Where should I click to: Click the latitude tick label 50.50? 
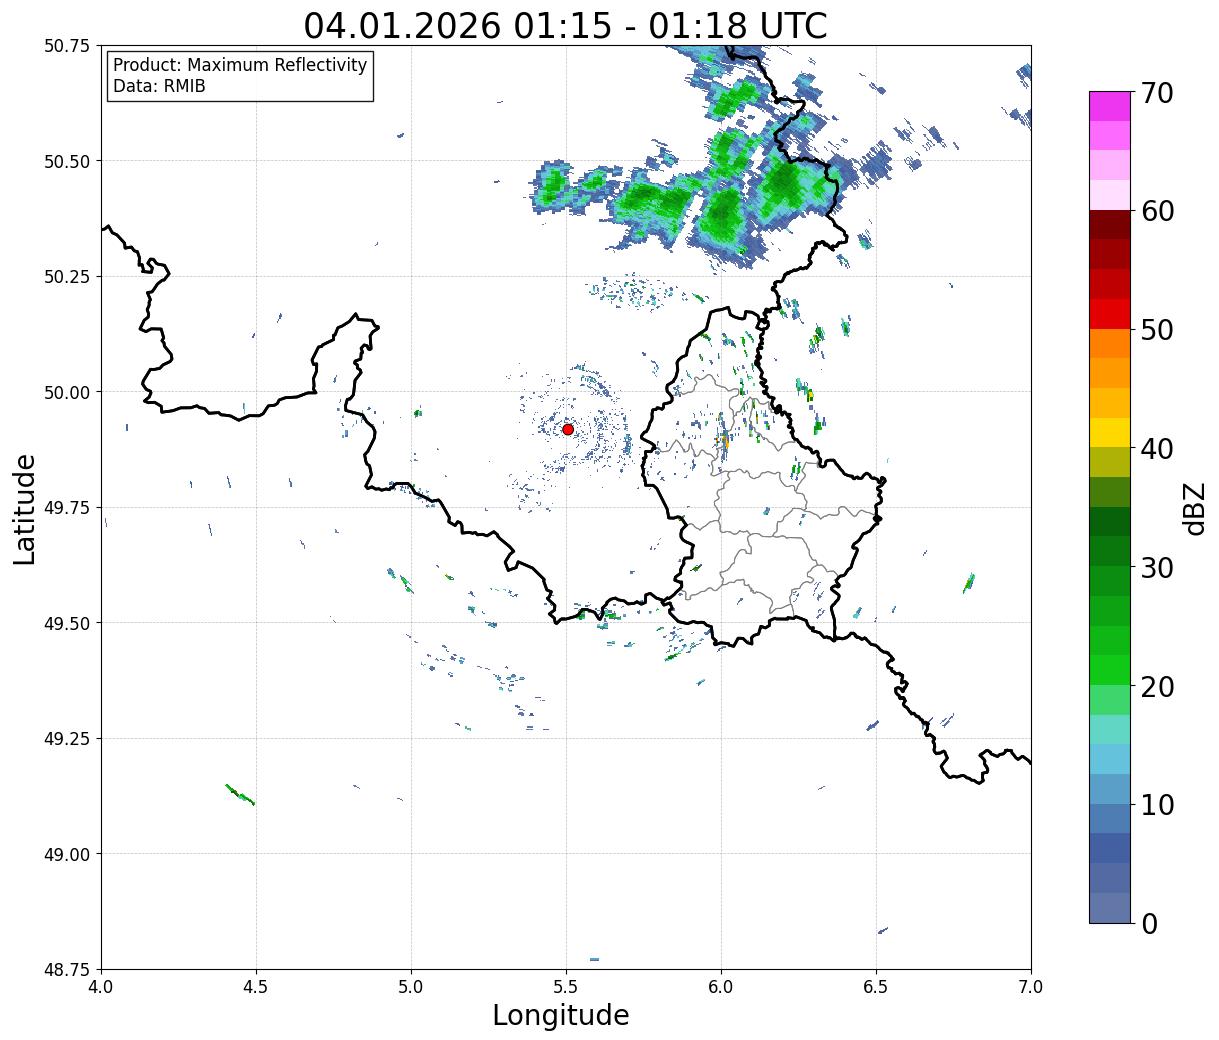pos(67,161)
